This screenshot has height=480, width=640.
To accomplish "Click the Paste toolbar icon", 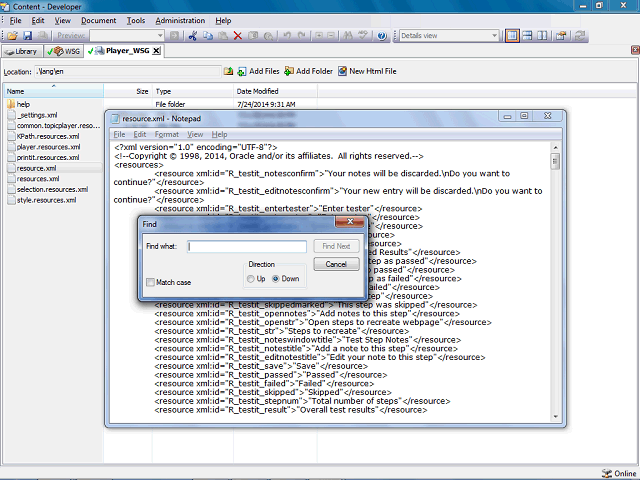I will pyautogui.click(x=223, y=36).
